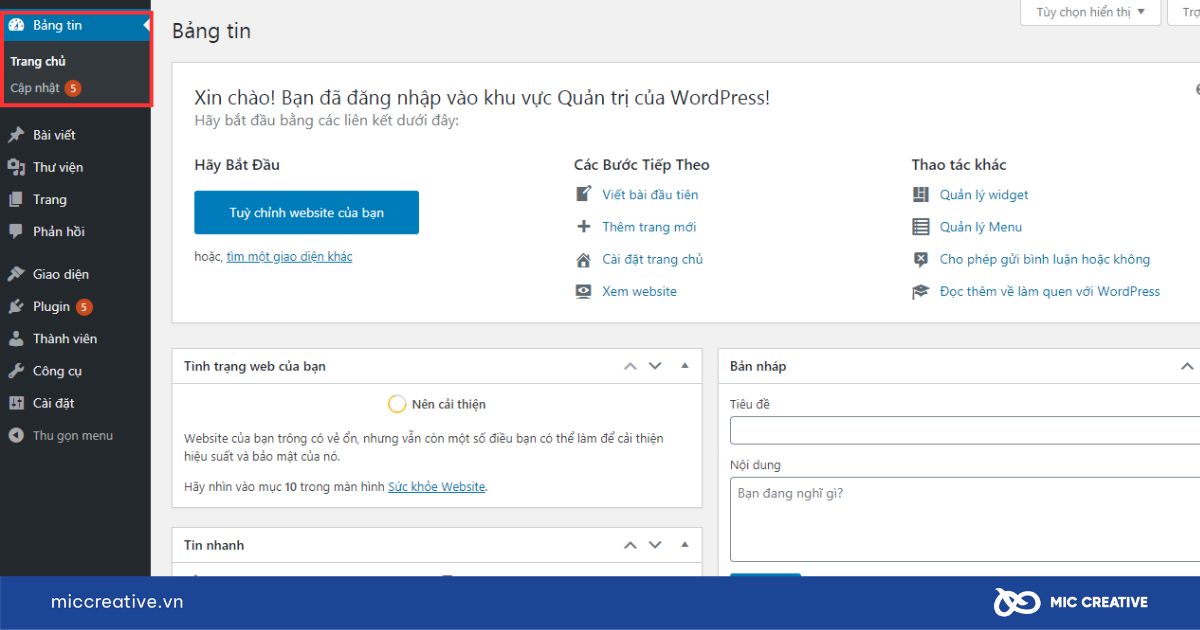Click the Tiêu đề input field
1200x630 pixels.
965,431
